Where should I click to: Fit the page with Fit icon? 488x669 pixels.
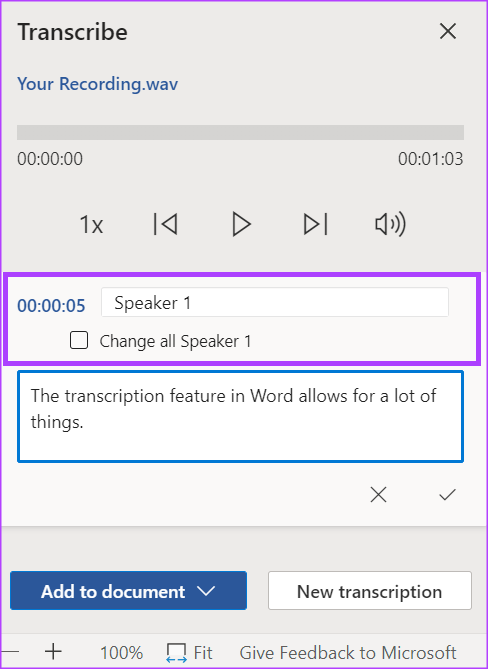(x=189, y=653)
